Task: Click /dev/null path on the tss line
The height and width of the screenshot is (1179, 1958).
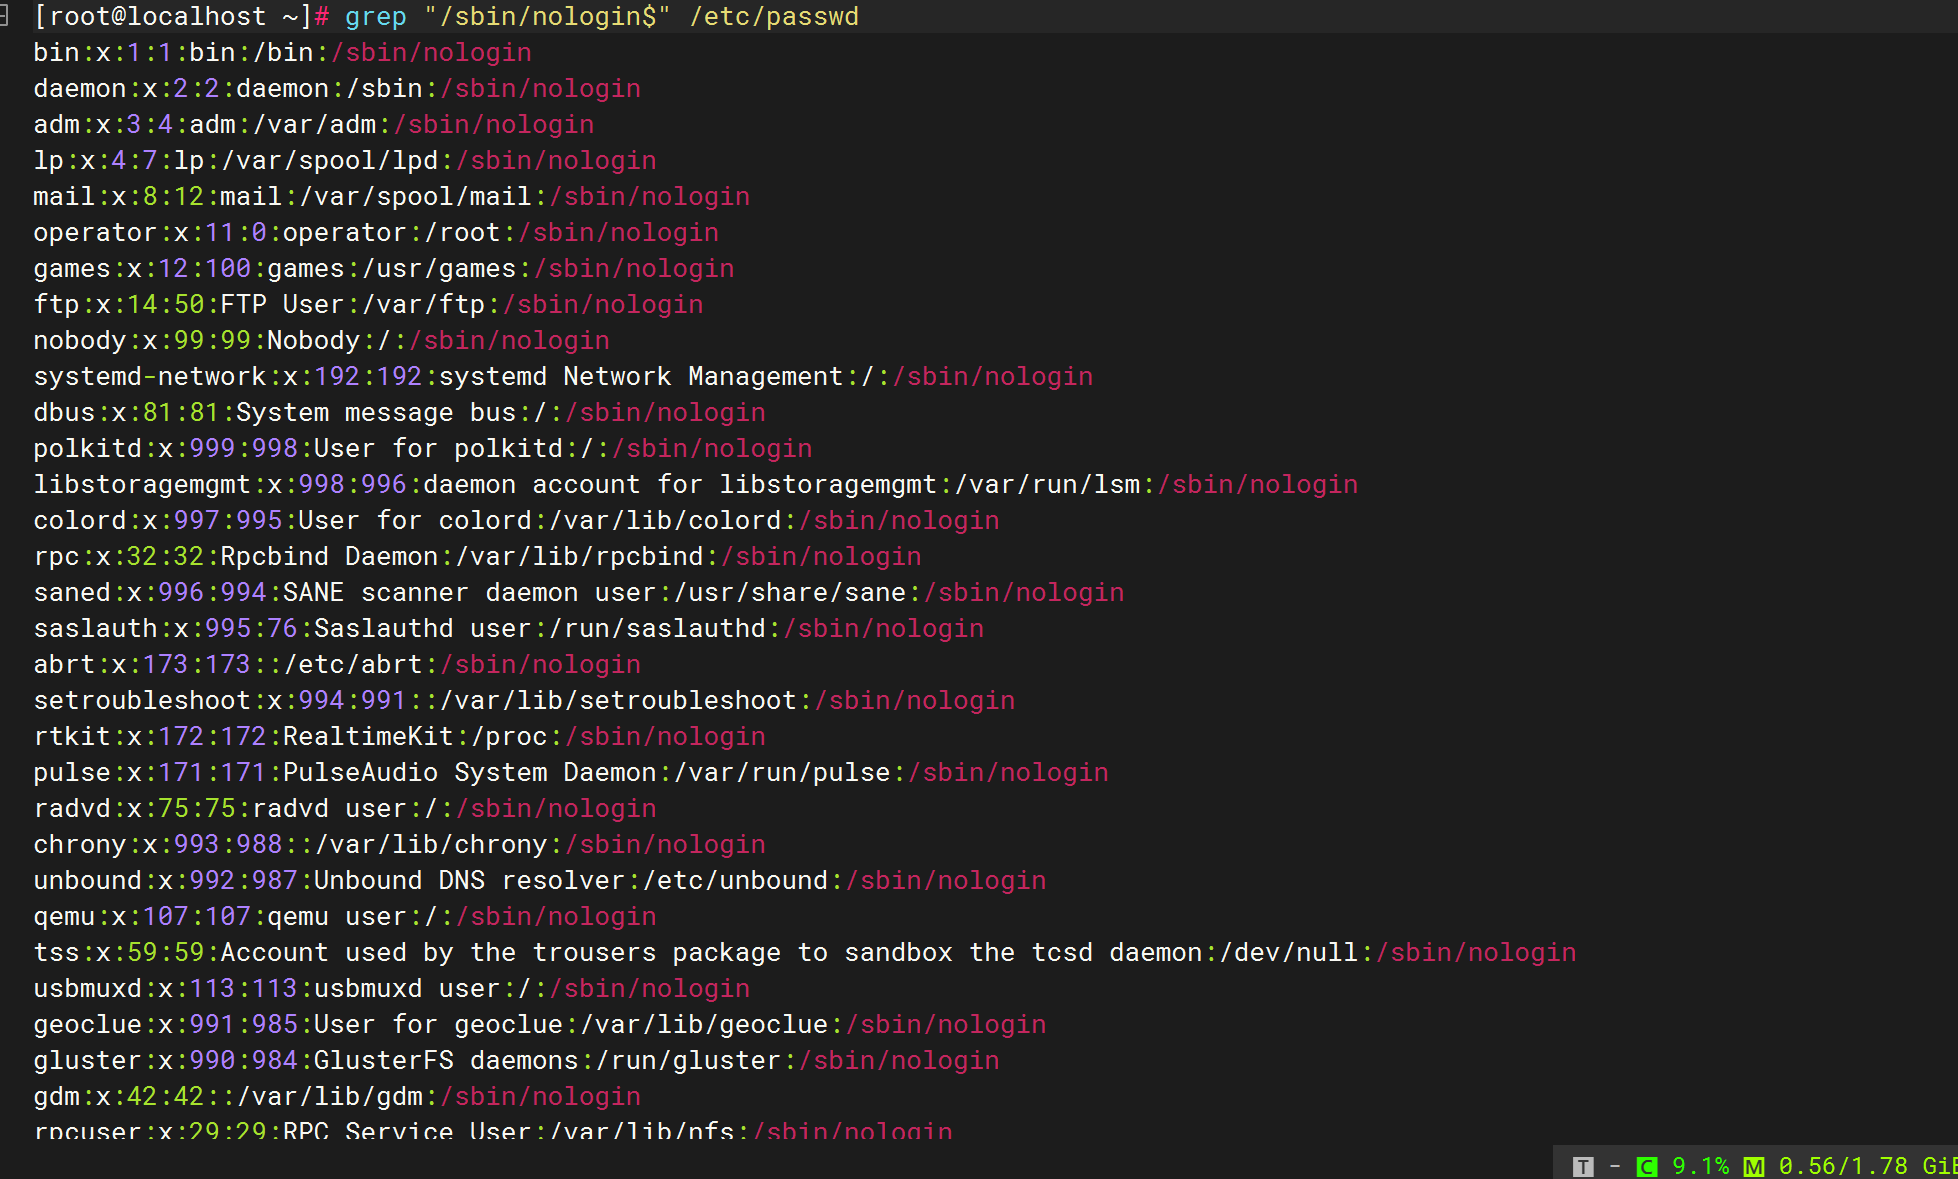Action: point(1289,953)
